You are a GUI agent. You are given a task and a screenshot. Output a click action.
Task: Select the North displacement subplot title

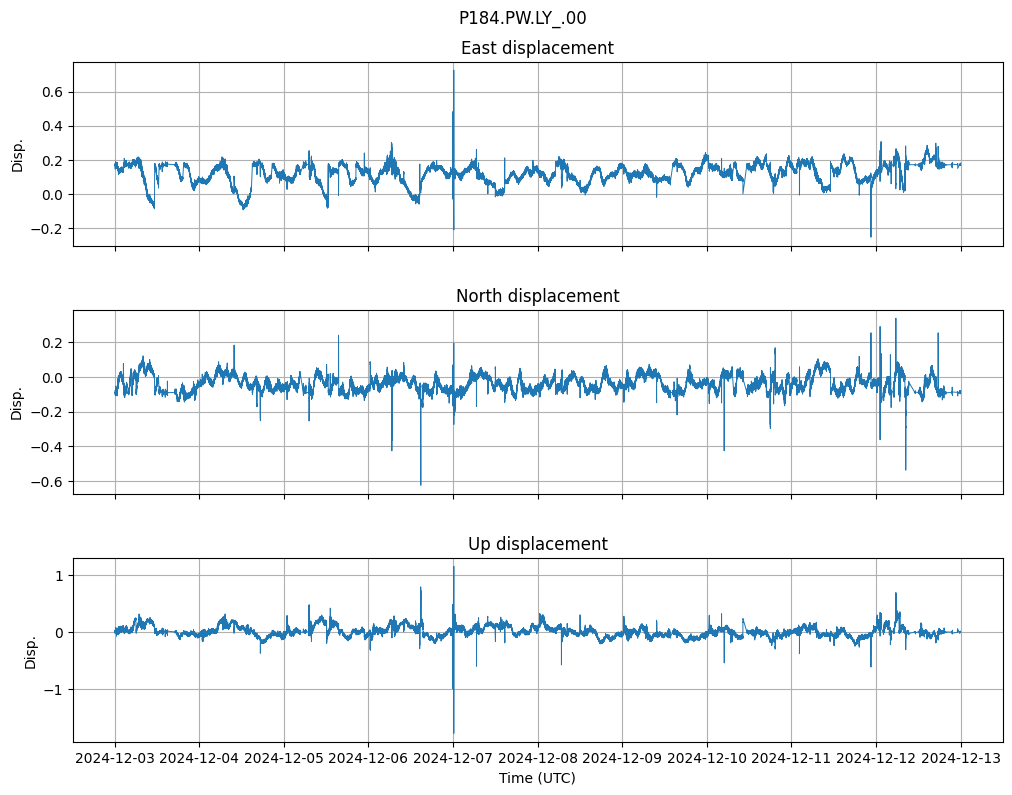537,296
